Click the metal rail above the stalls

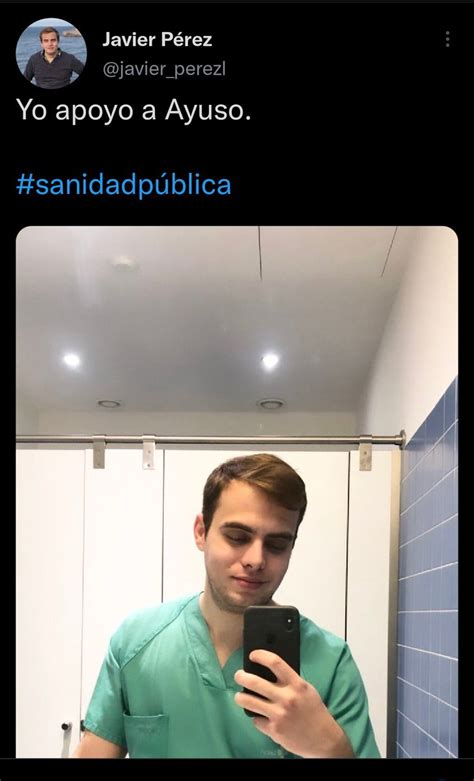pos(210,439)
